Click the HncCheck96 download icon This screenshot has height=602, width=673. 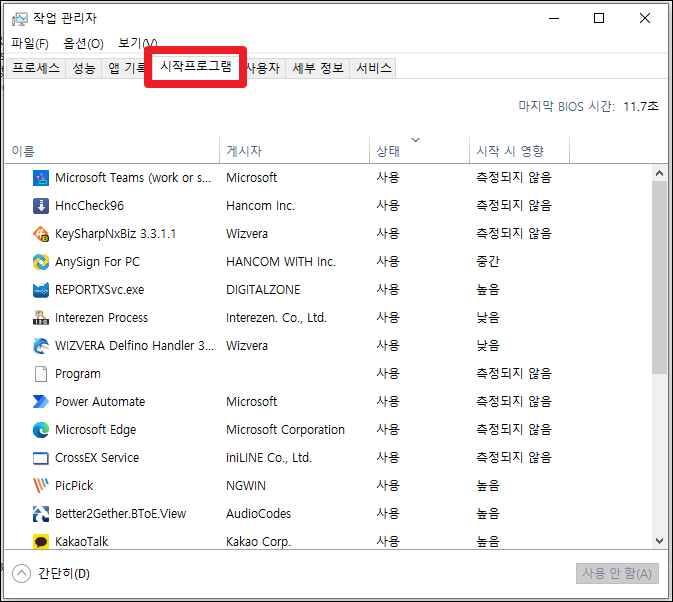41,206
